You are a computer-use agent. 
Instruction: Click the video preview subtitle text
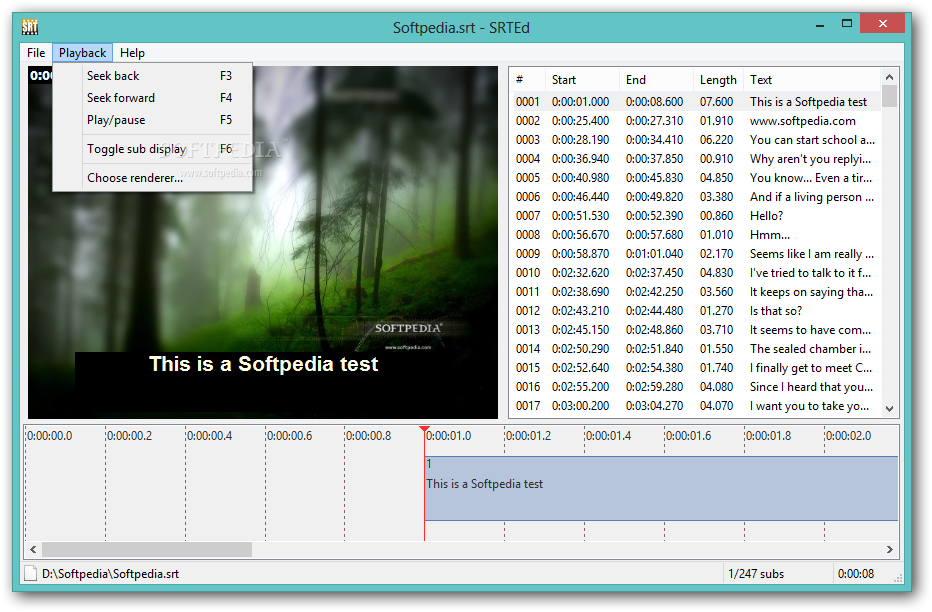pyautogui.click(x=263, y=364)
